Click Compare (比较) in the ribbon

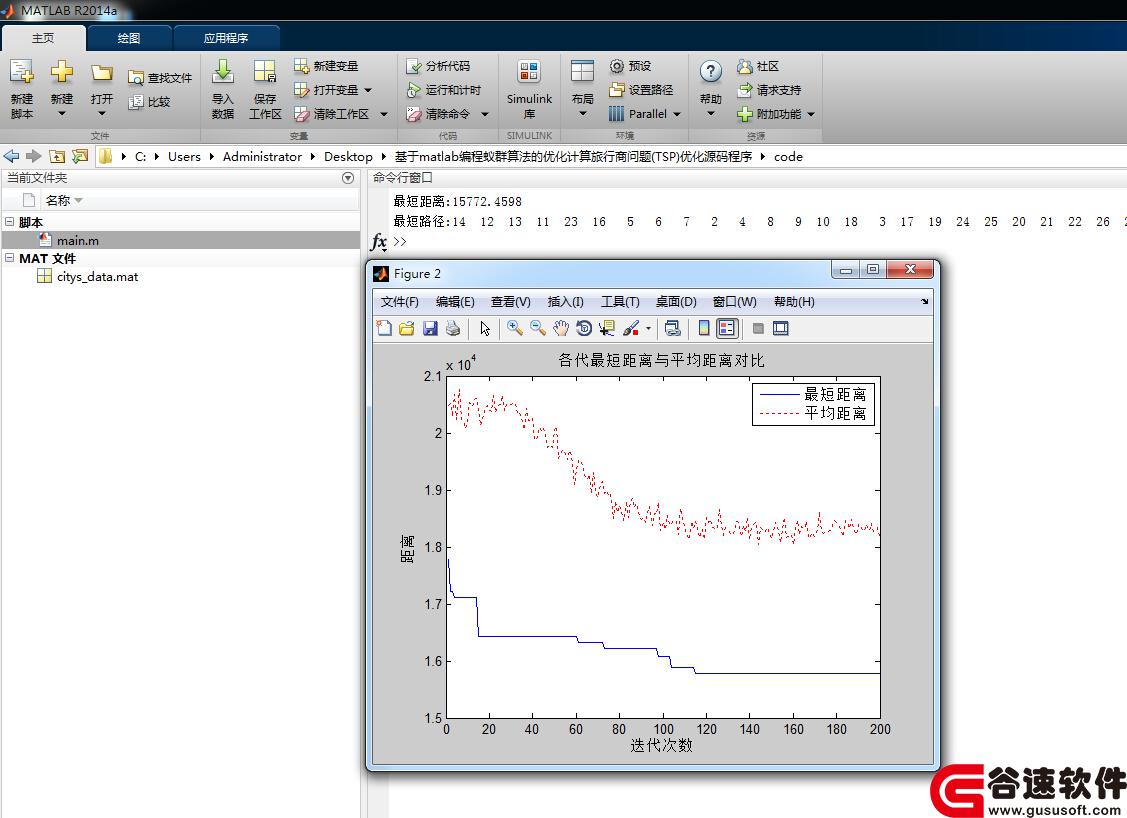[150, 102]
